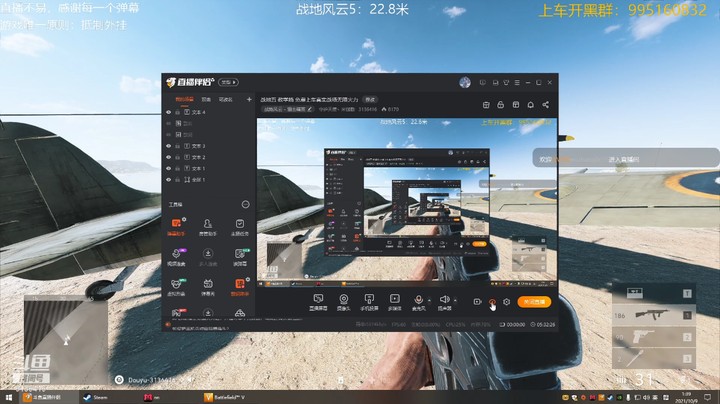
Task: Open settings gear beside the orange live button
Action: coord(506,302)
